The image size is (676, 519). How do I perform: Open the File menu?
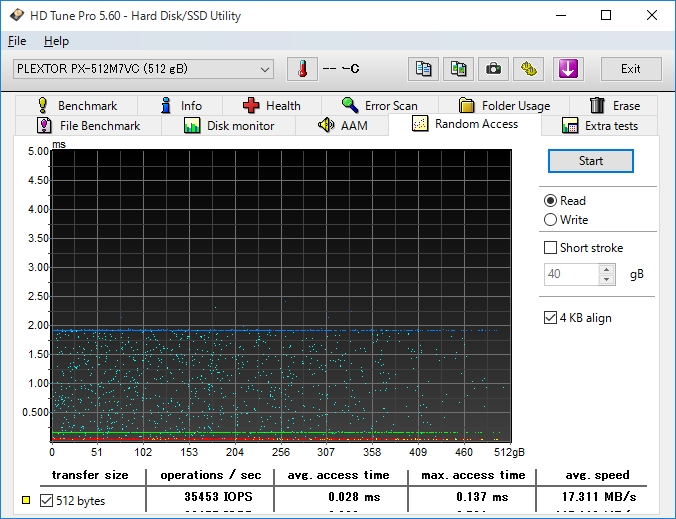[x=17, y=41]
